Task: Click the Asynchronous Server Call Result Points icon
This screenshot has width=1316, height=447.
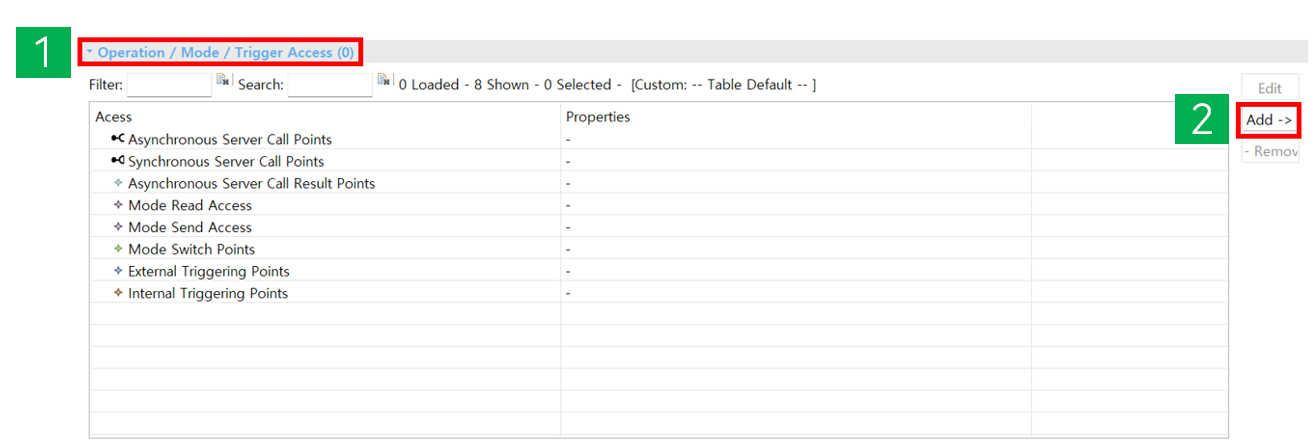Action: pos(119,183)
